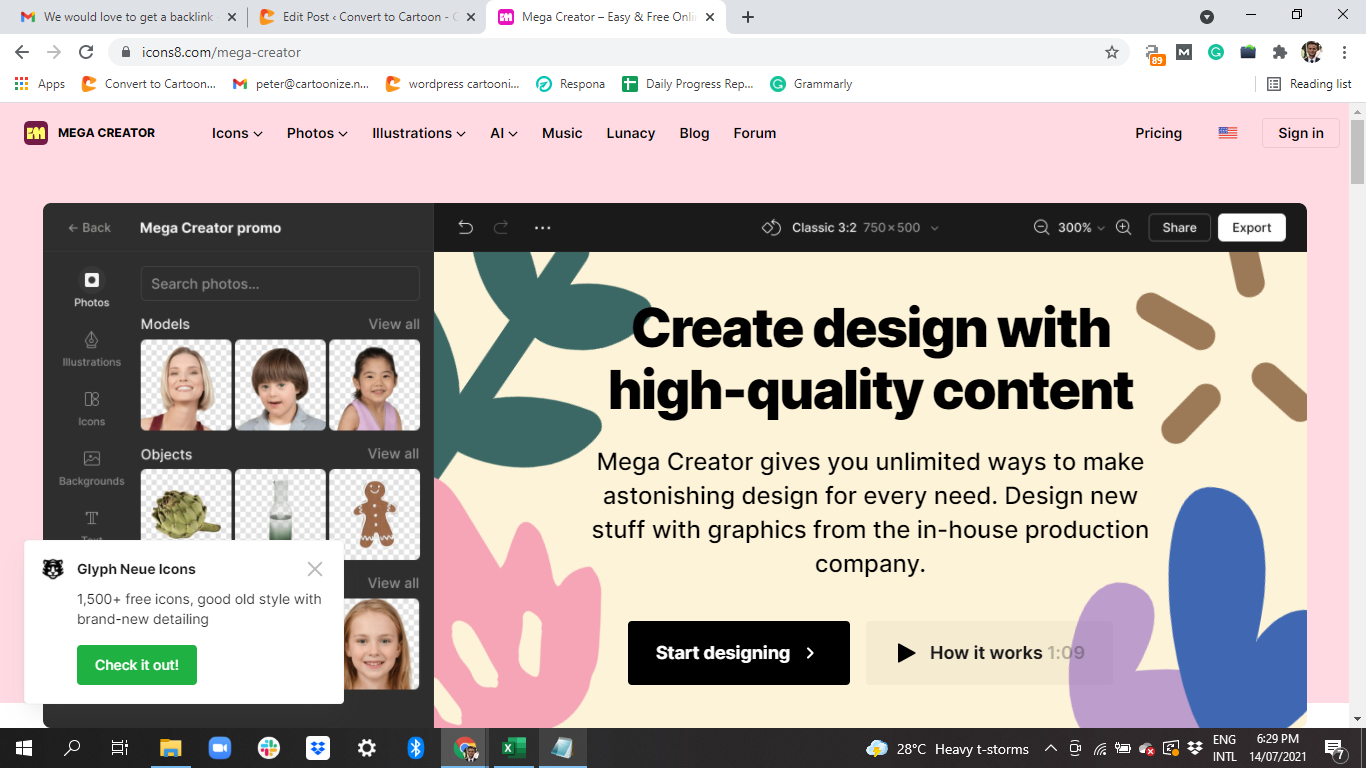1366x768 pixels.
Task: Open the Blog page
Action: (x=694, y=133)
